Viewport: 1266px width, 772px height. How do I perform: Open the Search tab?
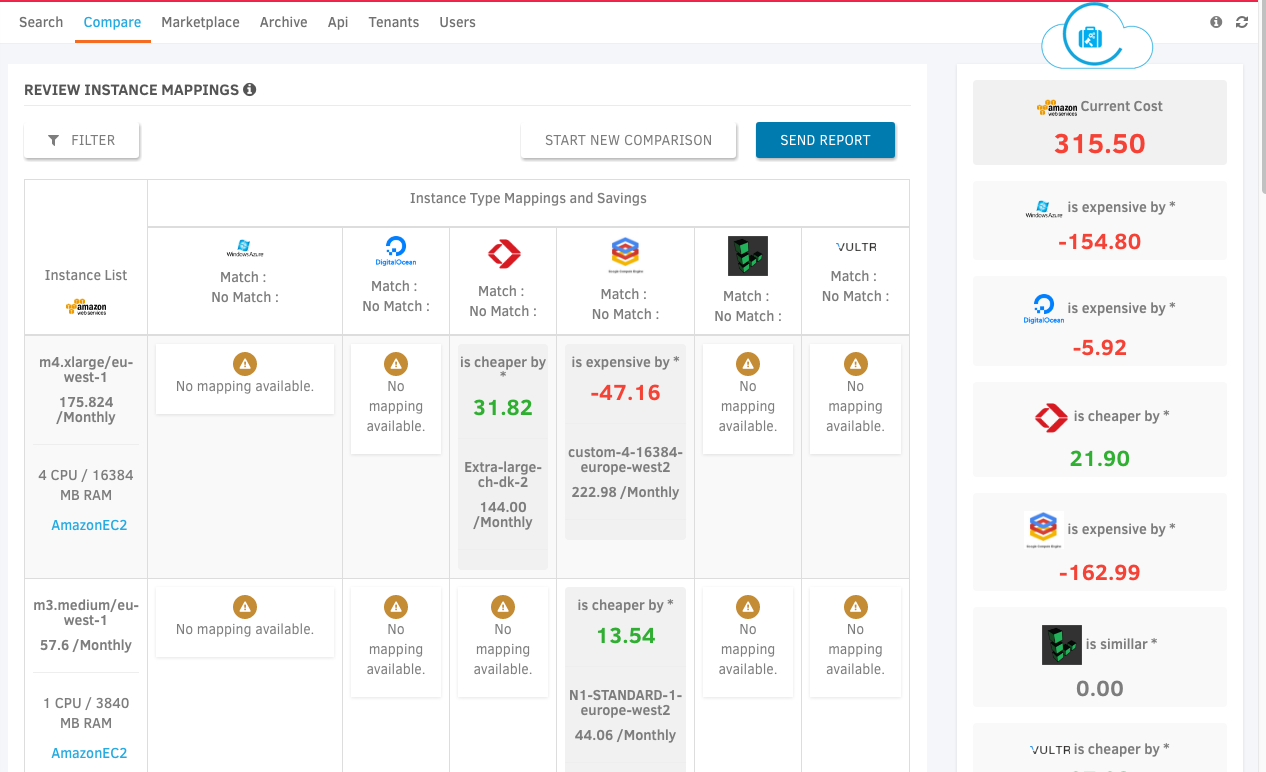[x=41, y=22]
